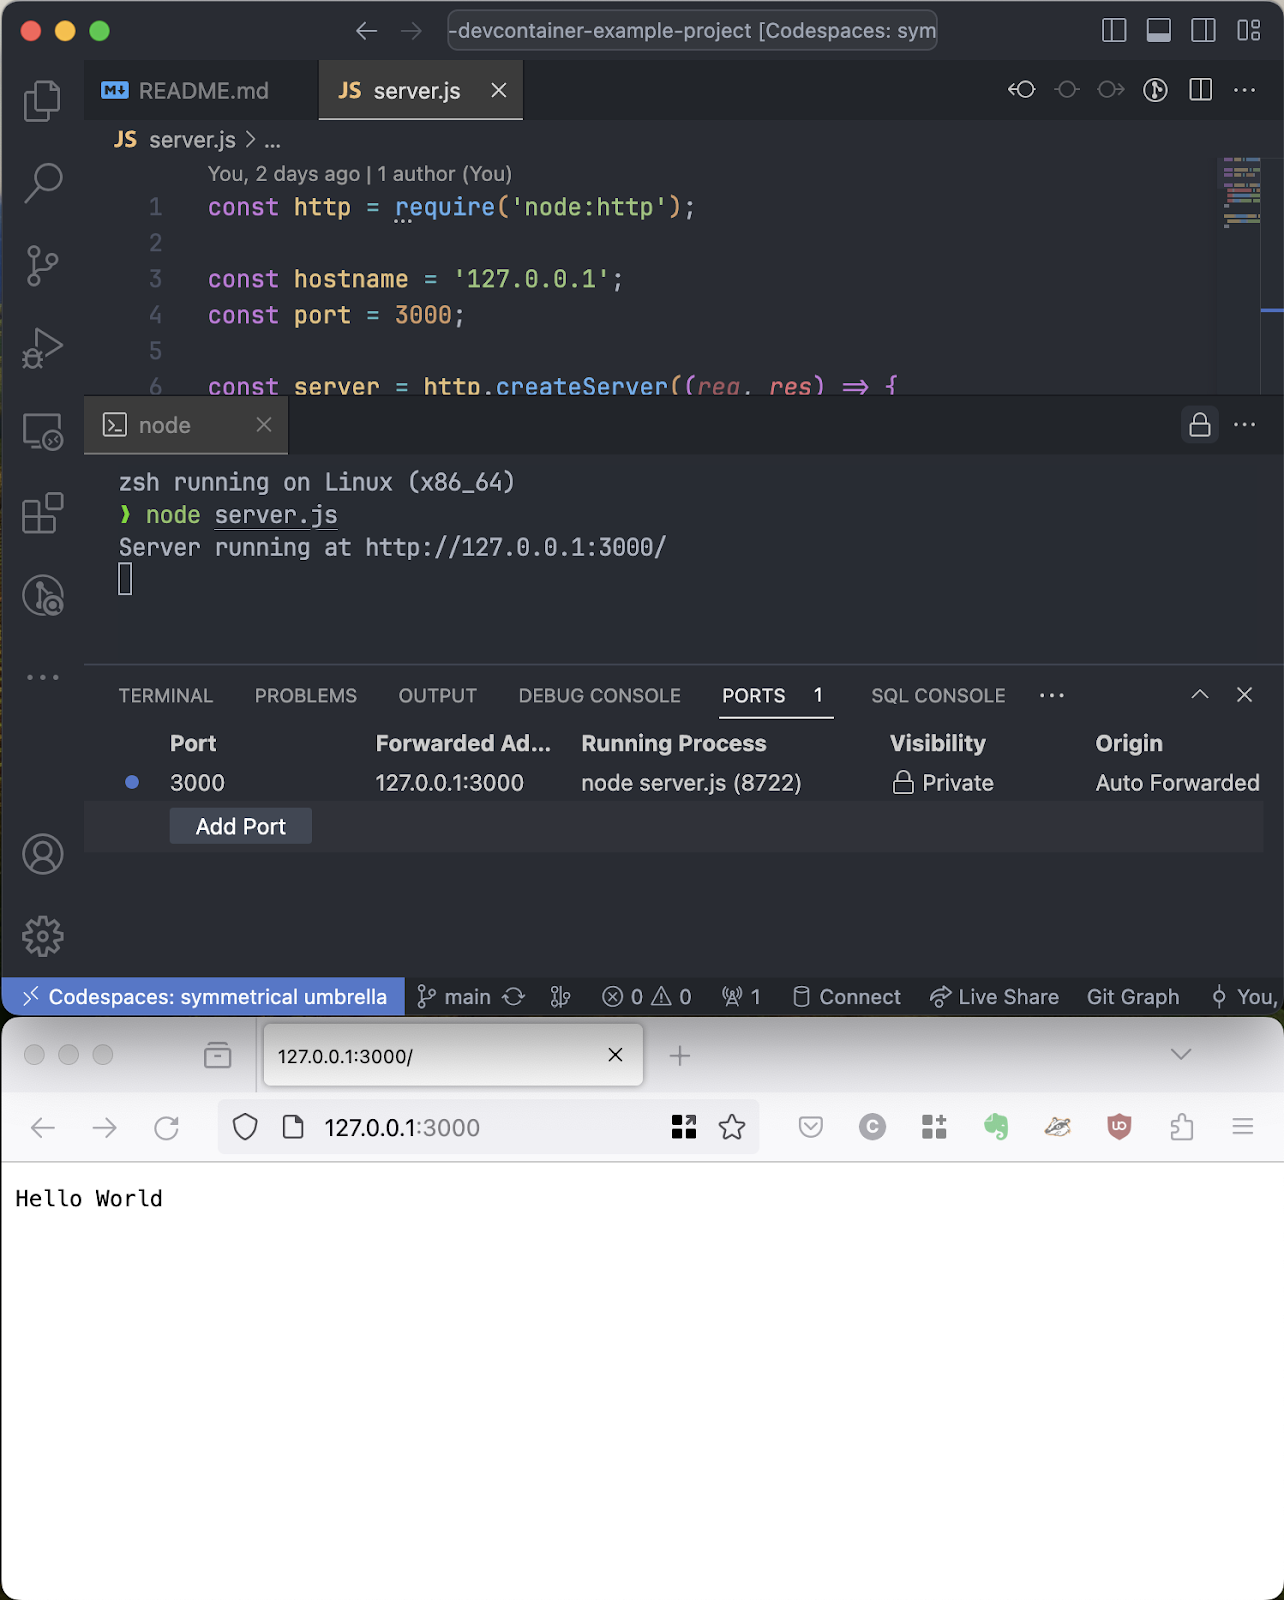
Task: Open the errors and warnings status item
Action: (647, 997)
